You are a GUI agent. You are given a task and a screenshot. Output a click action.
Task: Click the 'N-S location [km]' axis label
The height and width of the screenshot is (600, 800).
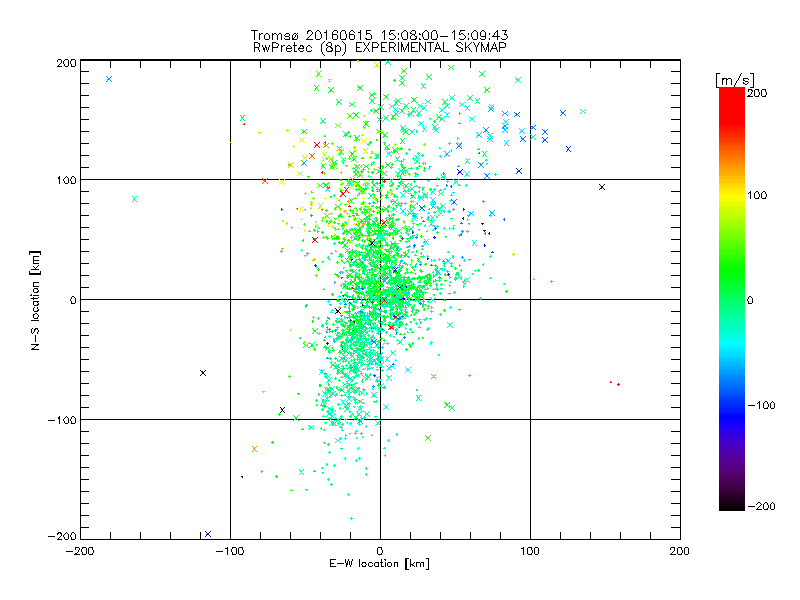coord(35,301)
